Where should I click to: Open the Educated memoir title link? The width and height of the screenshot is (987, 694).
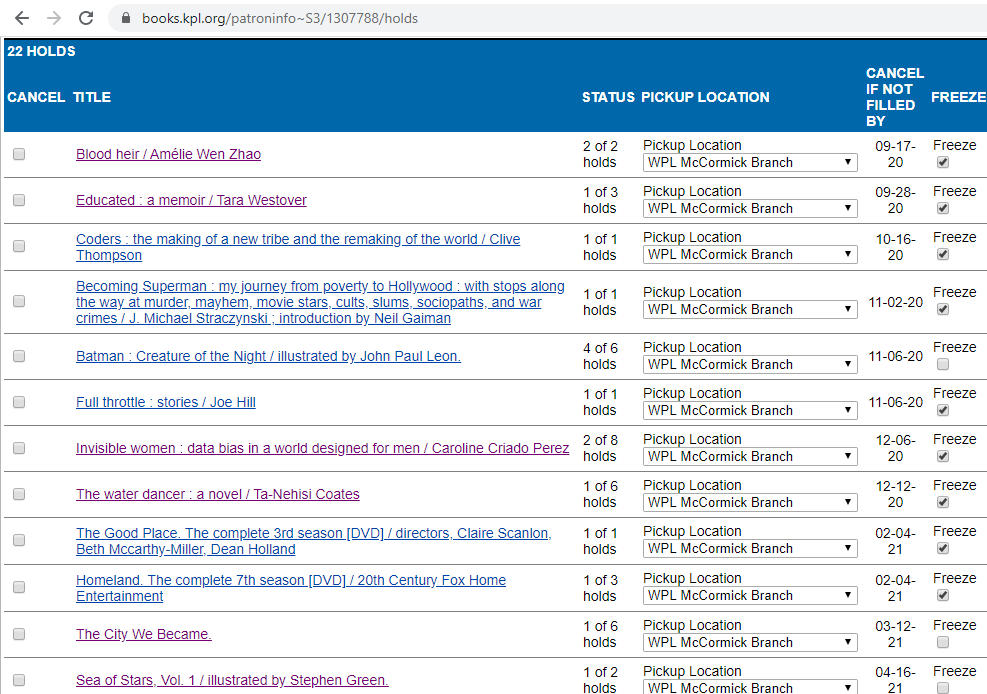tap(191, 200)
